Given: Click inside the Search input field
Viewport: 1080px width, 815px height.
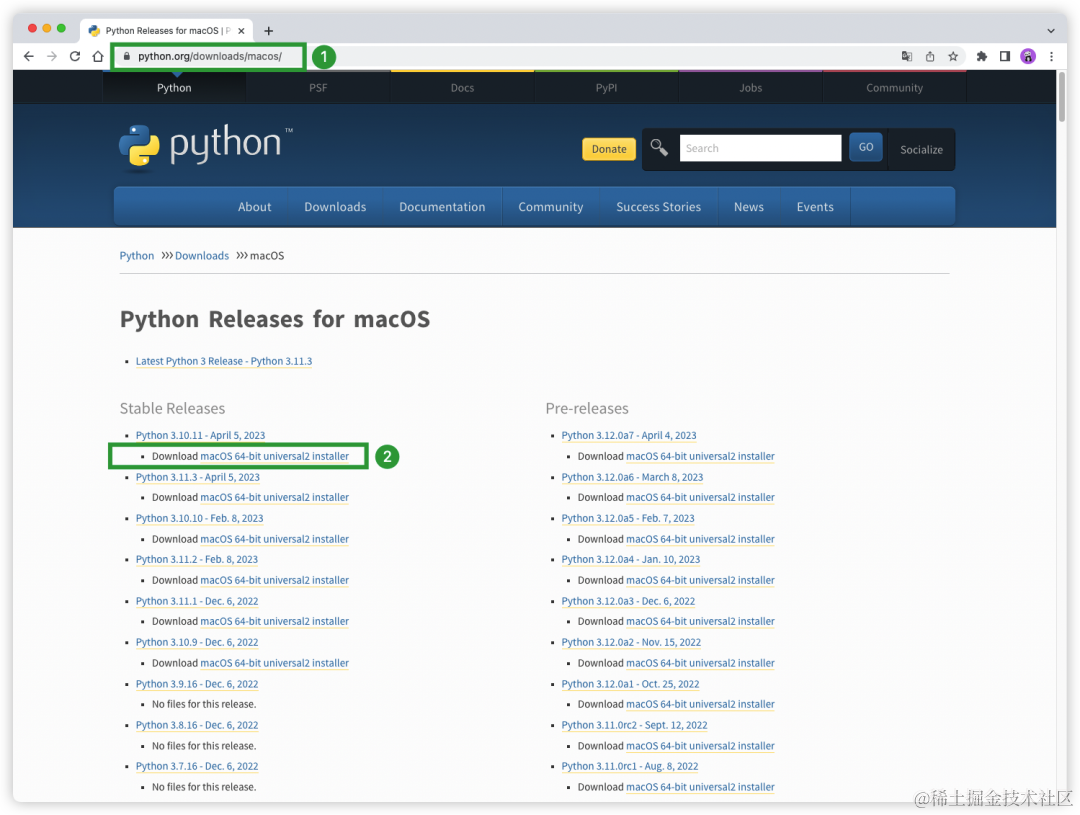Looking at the screenshot, I should pos(760,147).
